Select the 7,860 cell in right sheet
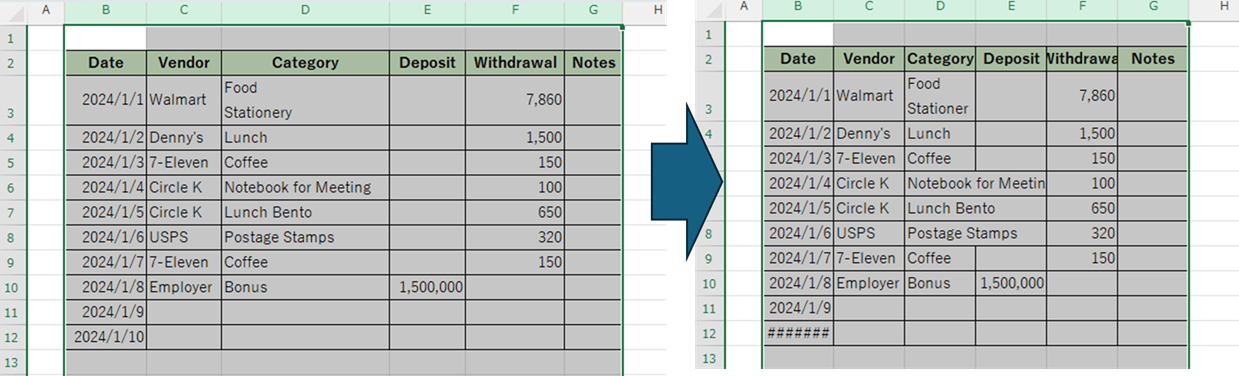The width and height of the screenshot is (1239, 376). click(x=1082, y=96)
